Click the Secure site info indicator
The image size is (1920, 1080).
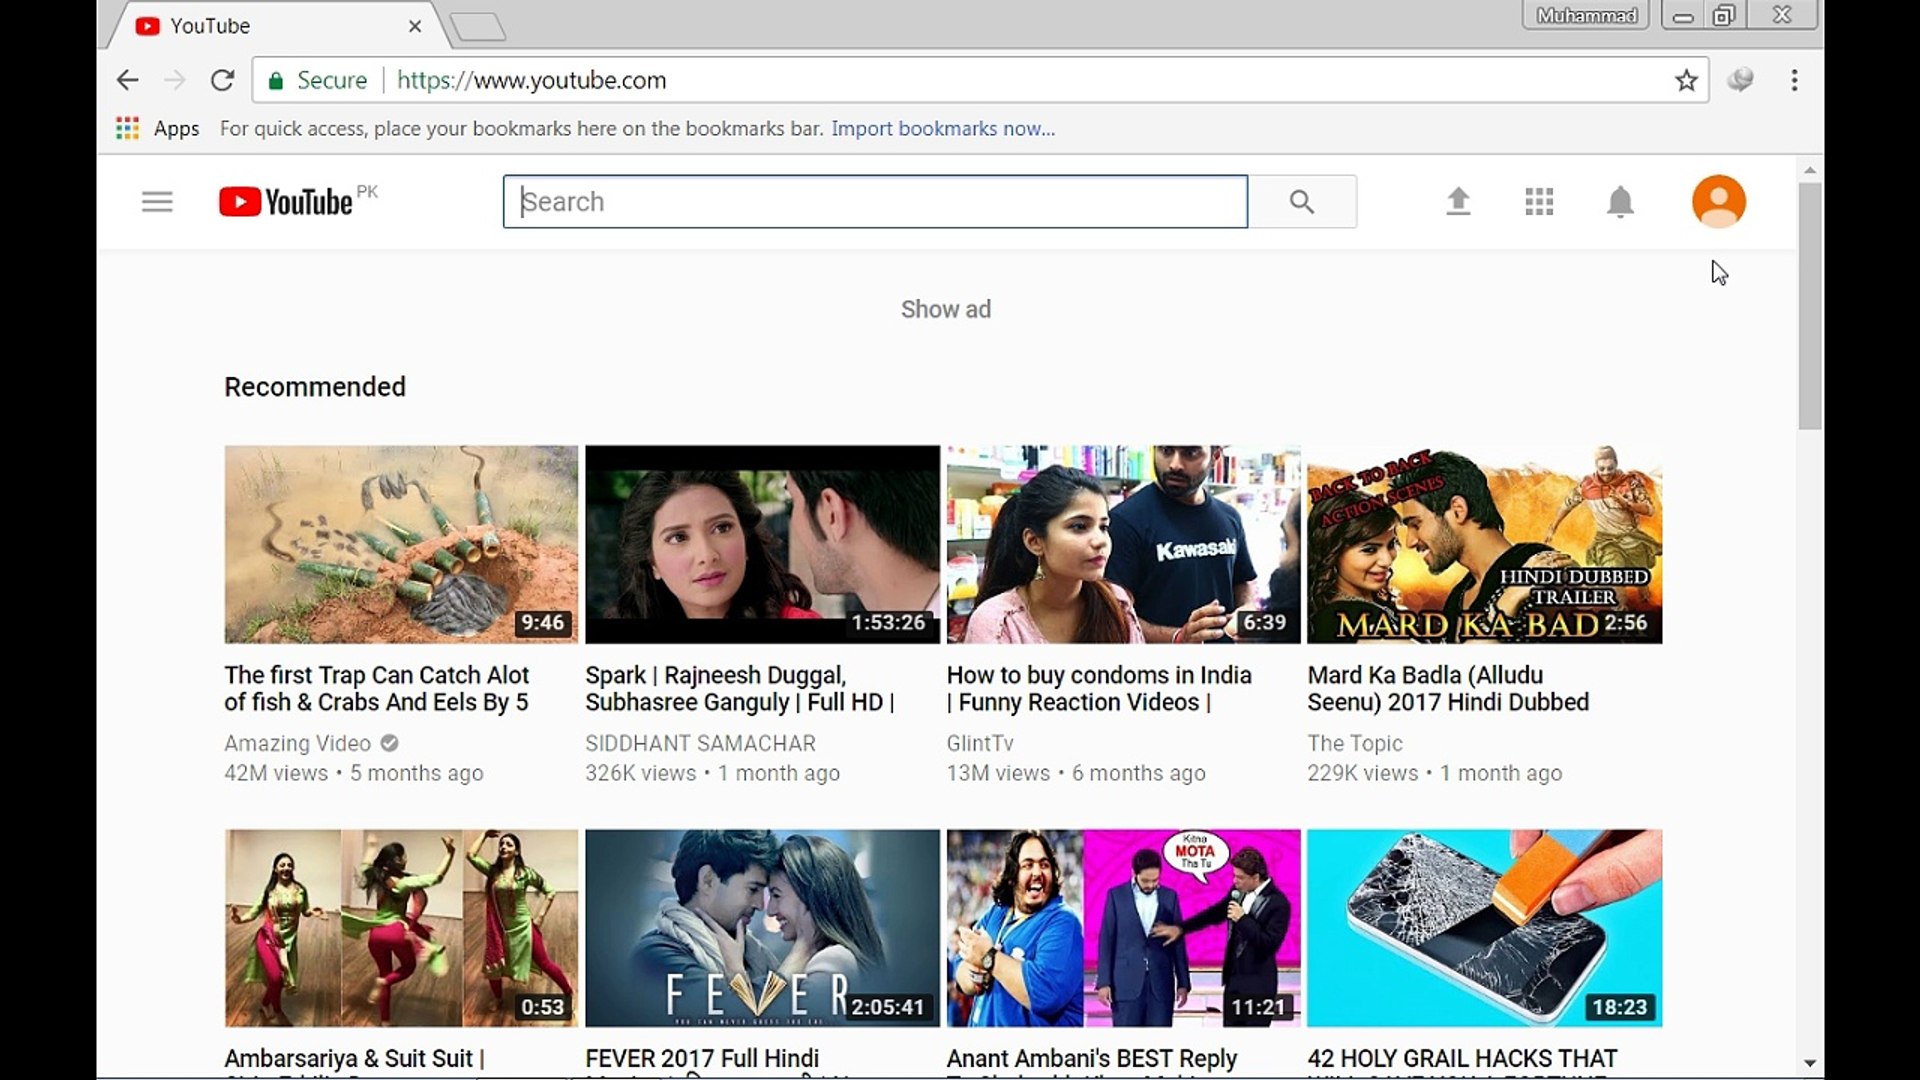pos(318,80)
